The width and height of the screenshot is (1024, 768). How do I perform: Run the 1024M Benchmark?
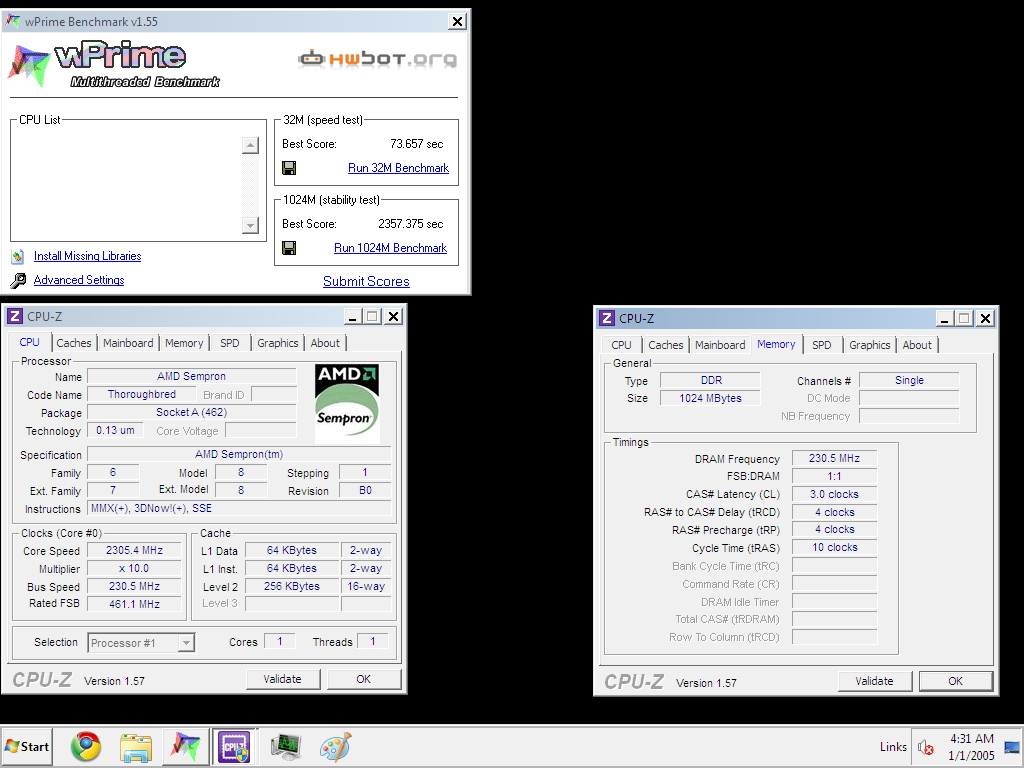point(391,248)
